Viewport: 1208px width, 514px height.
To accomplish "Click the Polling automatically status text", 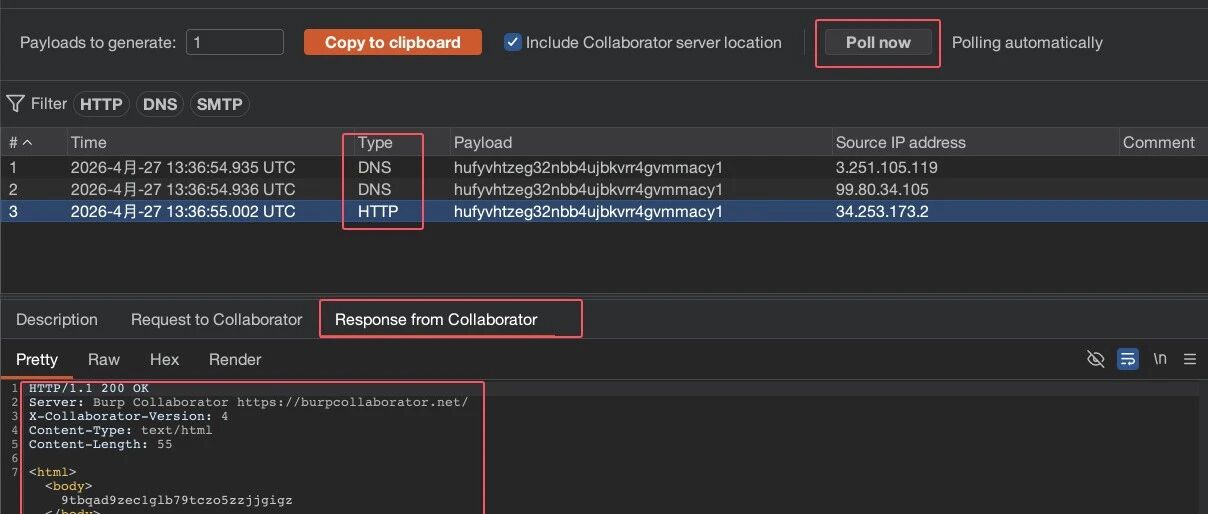I will pyautogui.click(x=1027, y=42).
